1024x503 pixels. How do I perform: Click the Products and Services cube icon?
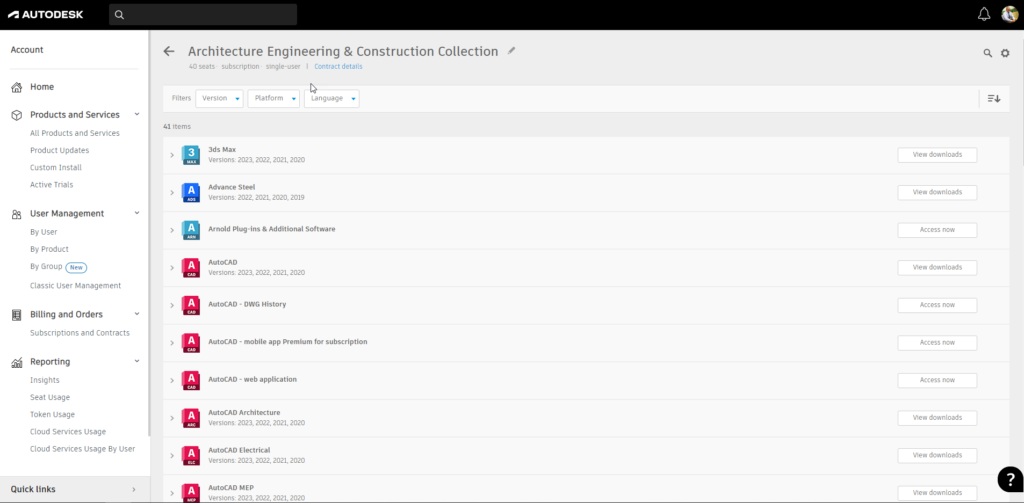(x=17, y=115)
